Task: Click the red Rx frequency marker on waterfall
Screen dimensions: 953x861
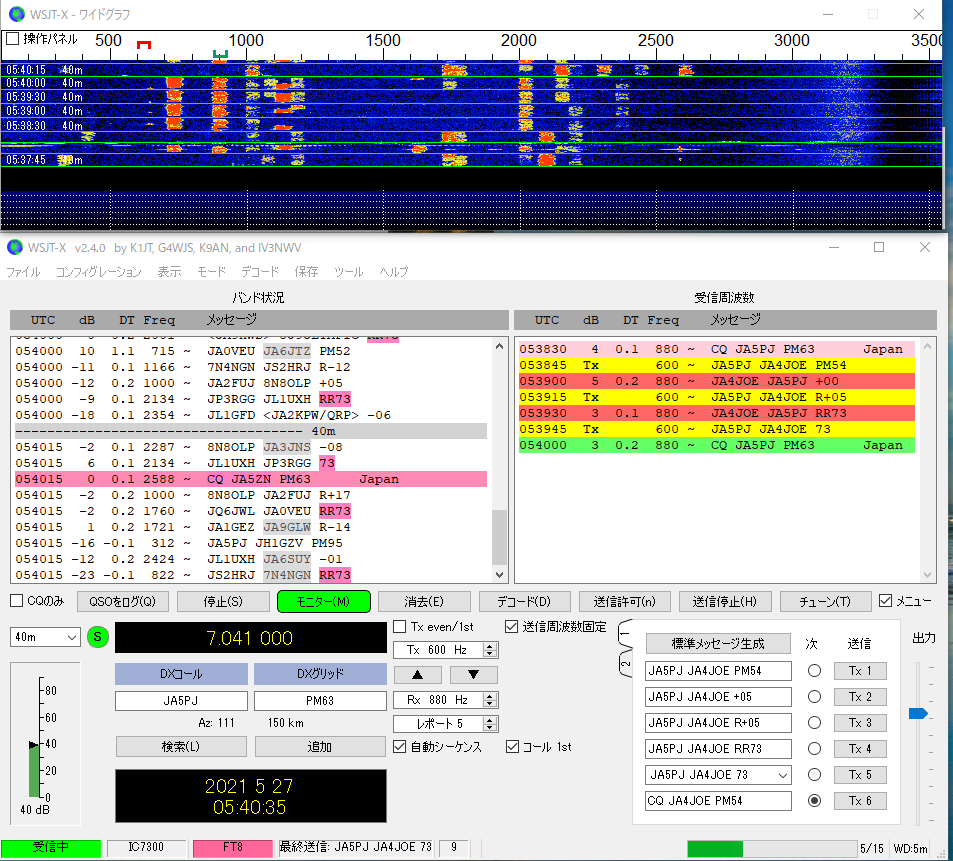Action: [144, 46]
